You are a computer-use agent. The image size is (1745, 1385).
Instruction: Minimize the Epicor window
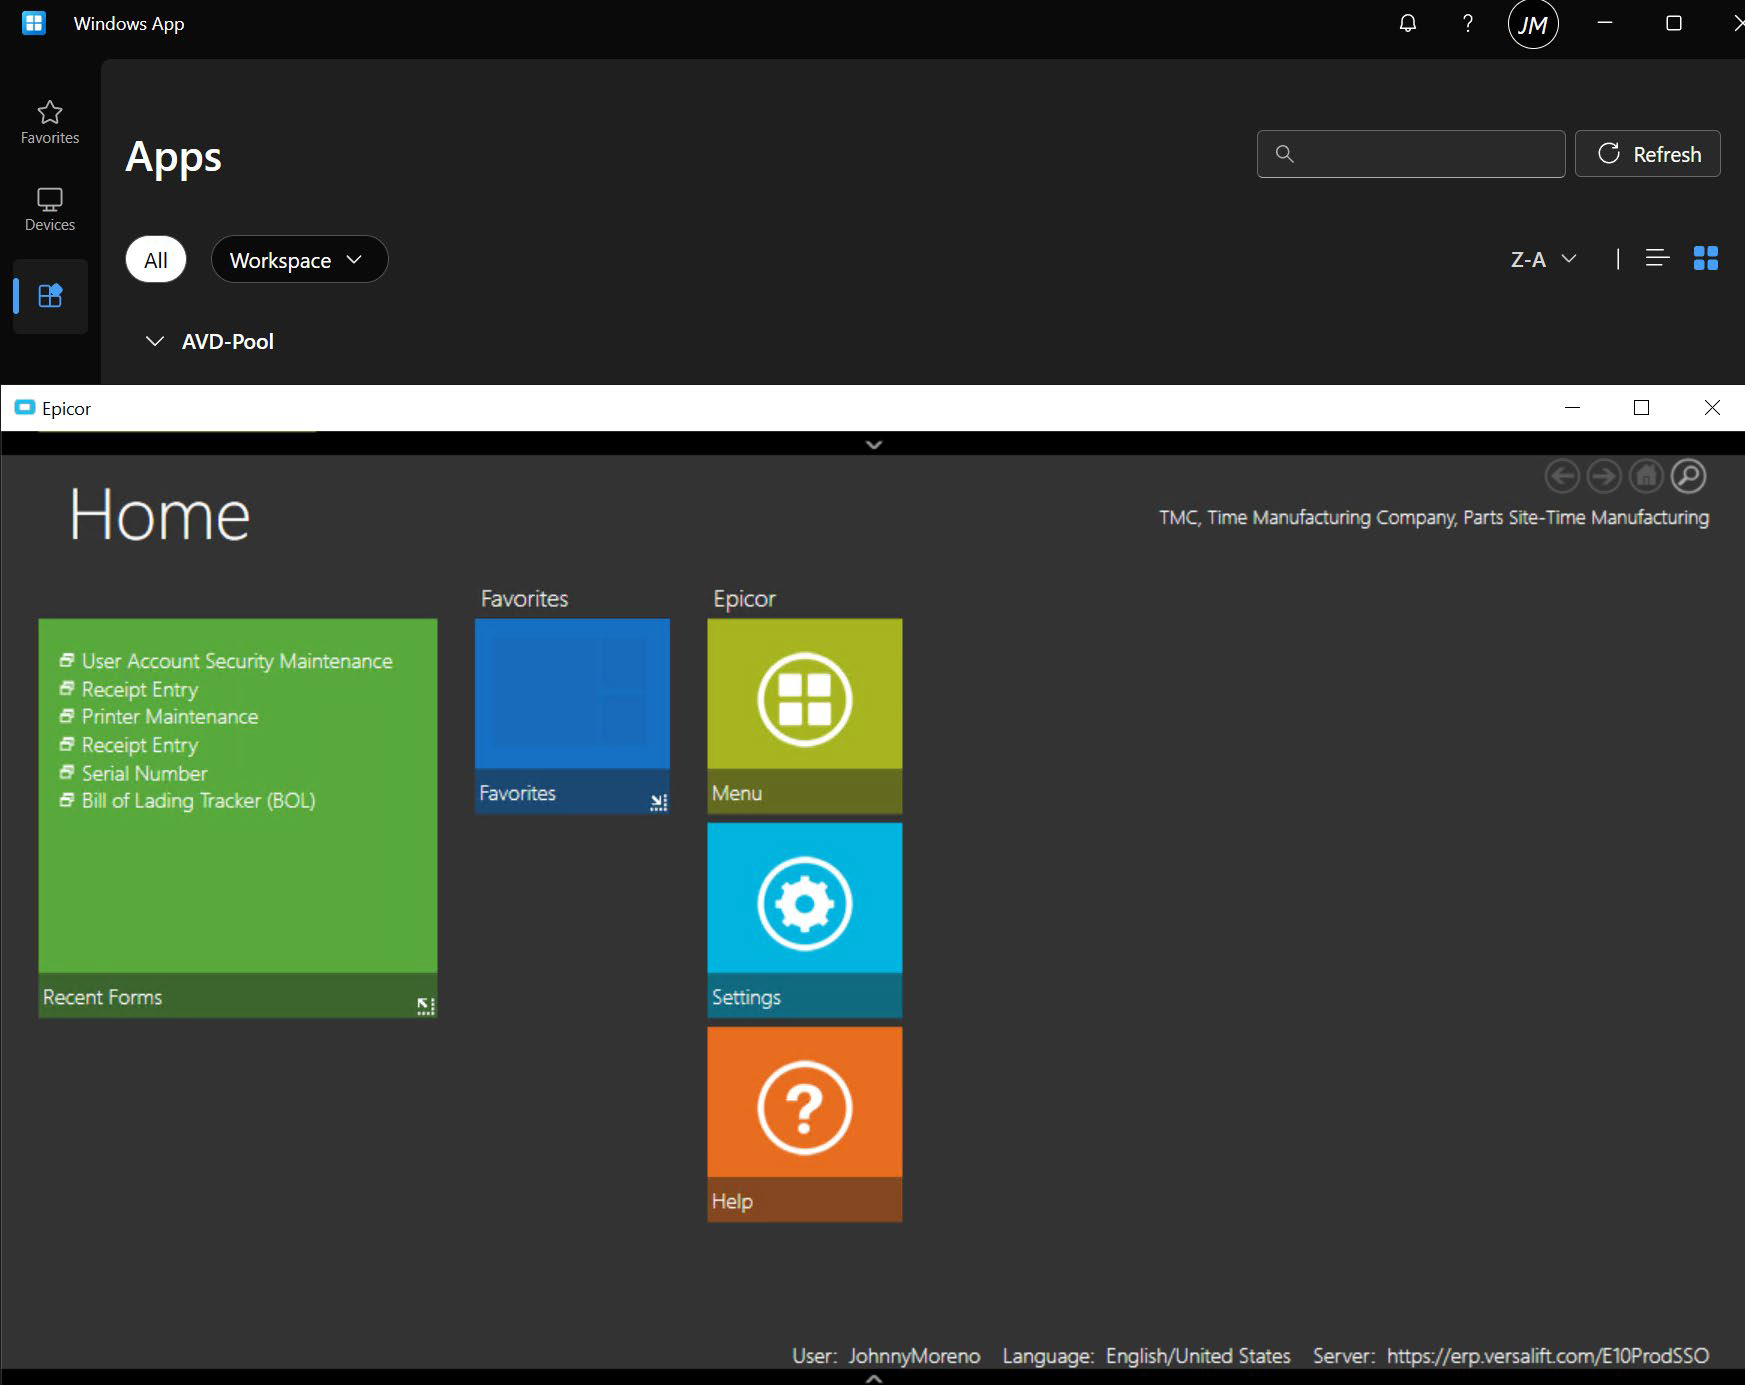(x=1572, y=407)
